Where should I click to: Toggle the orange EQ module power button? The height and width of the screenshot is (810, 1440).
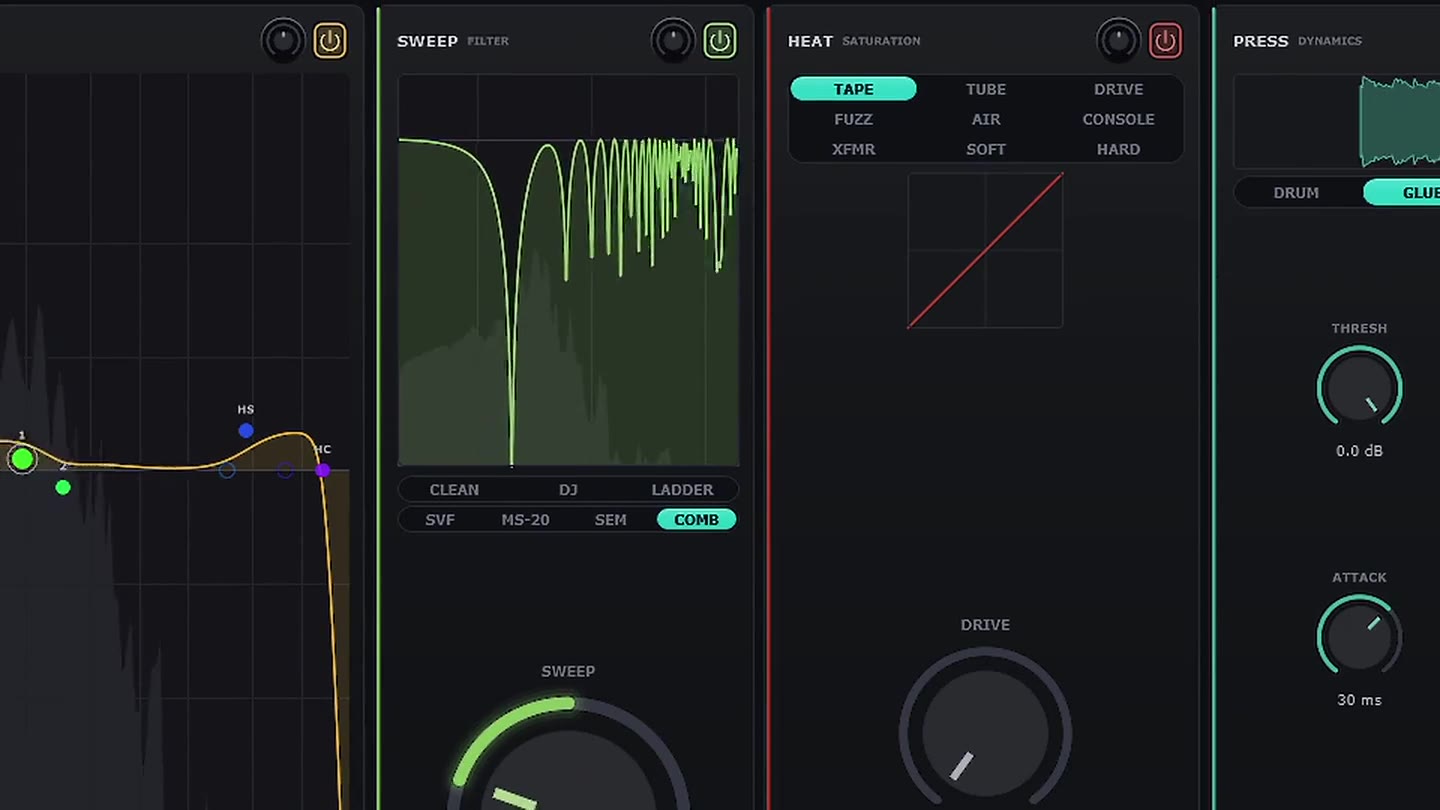pyautogui.click(x=330, y=41)
